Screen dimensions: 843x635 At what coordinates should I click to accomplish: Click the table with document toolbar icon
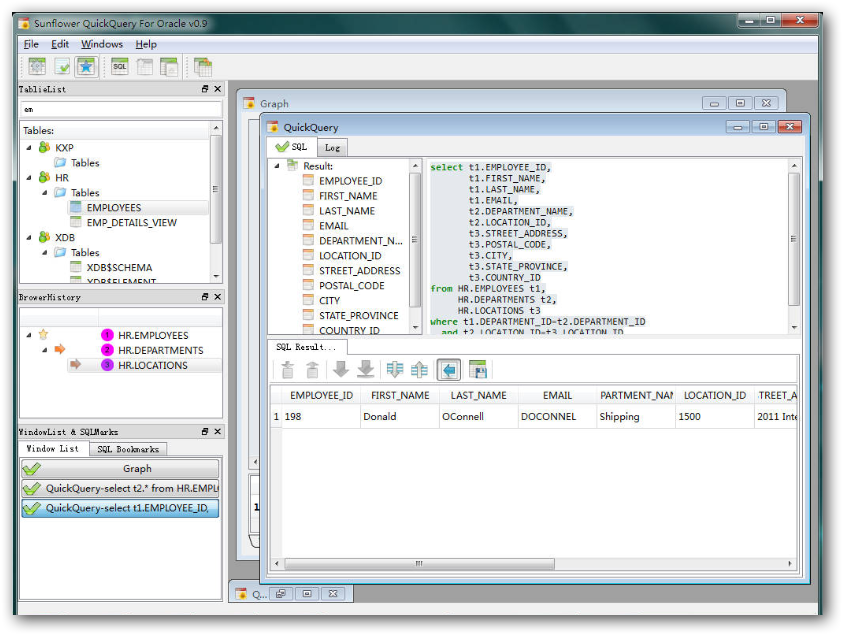tap(169, 67)
